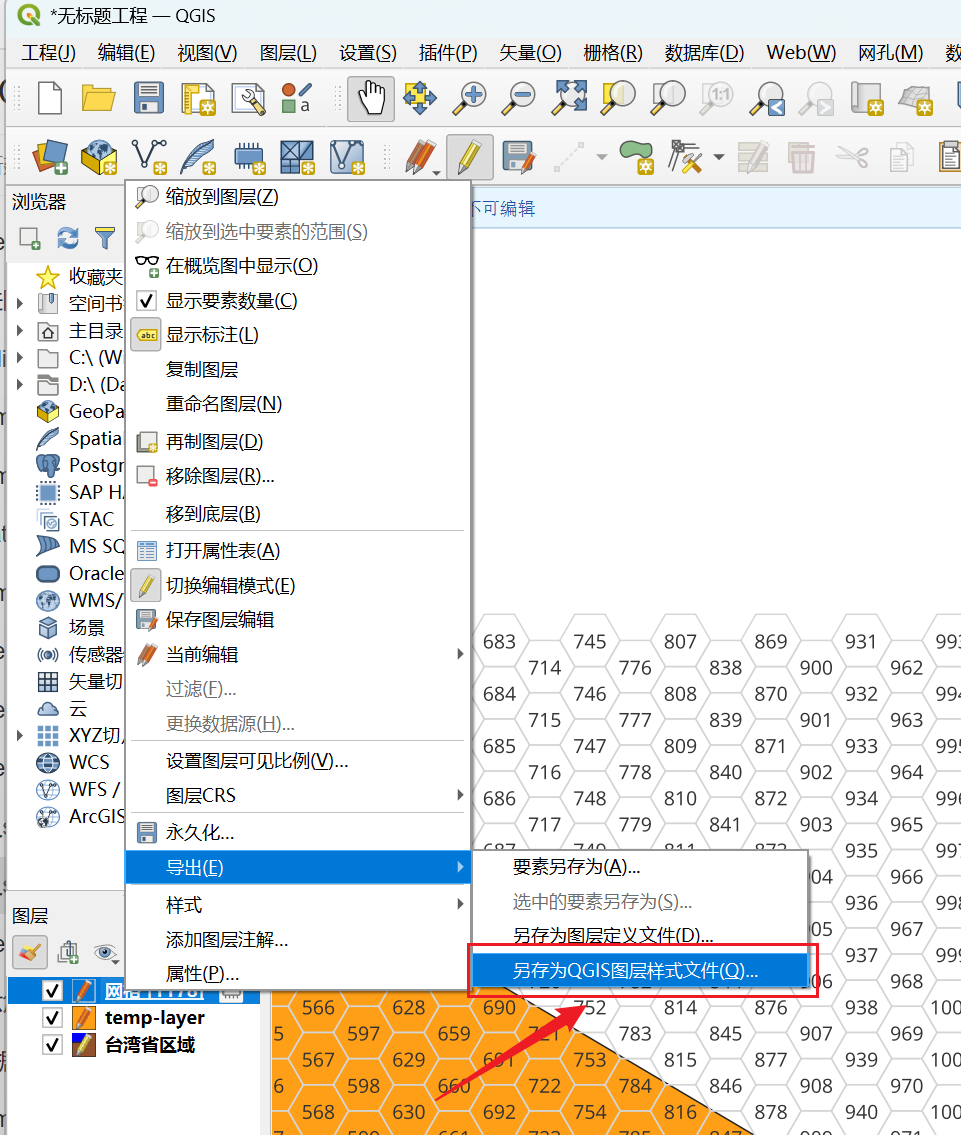The height and width of the screenshot is (1135, 961).
Task: Click the New Shapefile Layer icon
Action: click(149, 156)
